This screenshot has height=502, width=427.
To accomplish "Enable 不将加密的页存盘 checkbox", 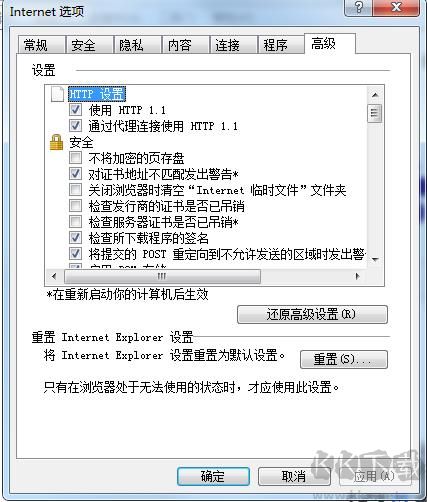I will (75, 158).
